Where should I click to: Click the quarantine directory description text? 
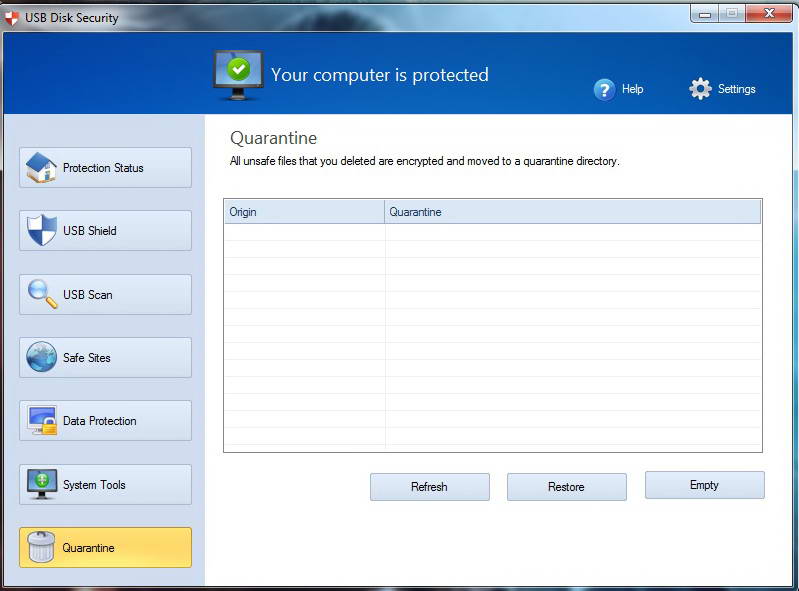[424, 162]
